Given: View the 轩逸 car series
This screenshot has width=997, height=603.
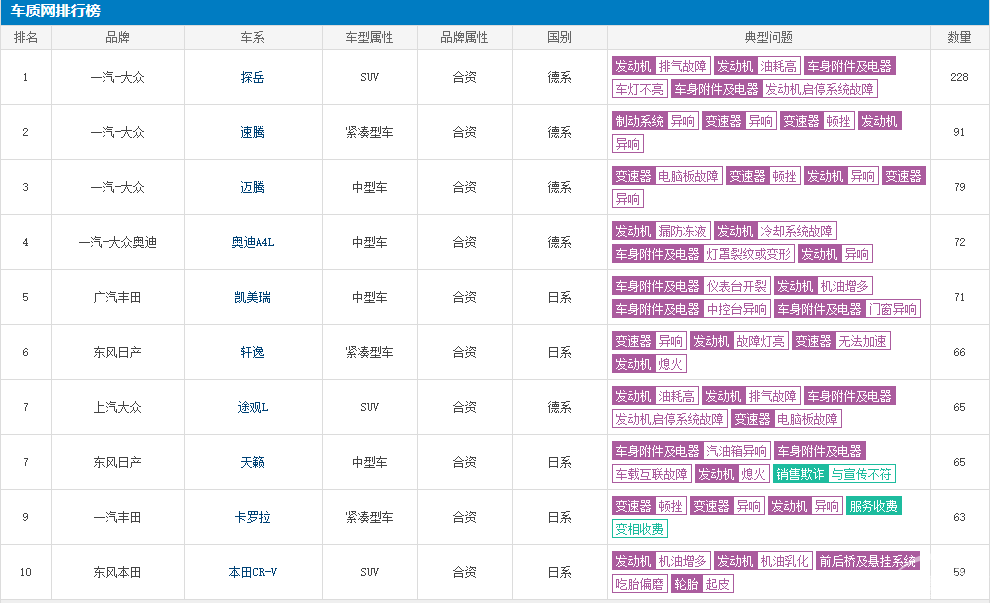Looking at the screenshot, I should pos(251,352).
